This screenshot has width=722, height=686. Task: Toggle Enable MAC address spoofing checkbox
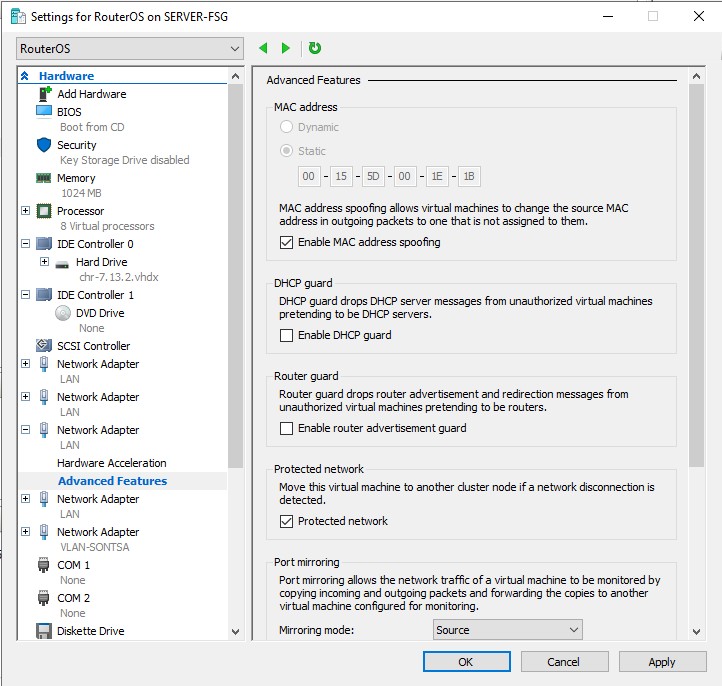pos(286,242)
